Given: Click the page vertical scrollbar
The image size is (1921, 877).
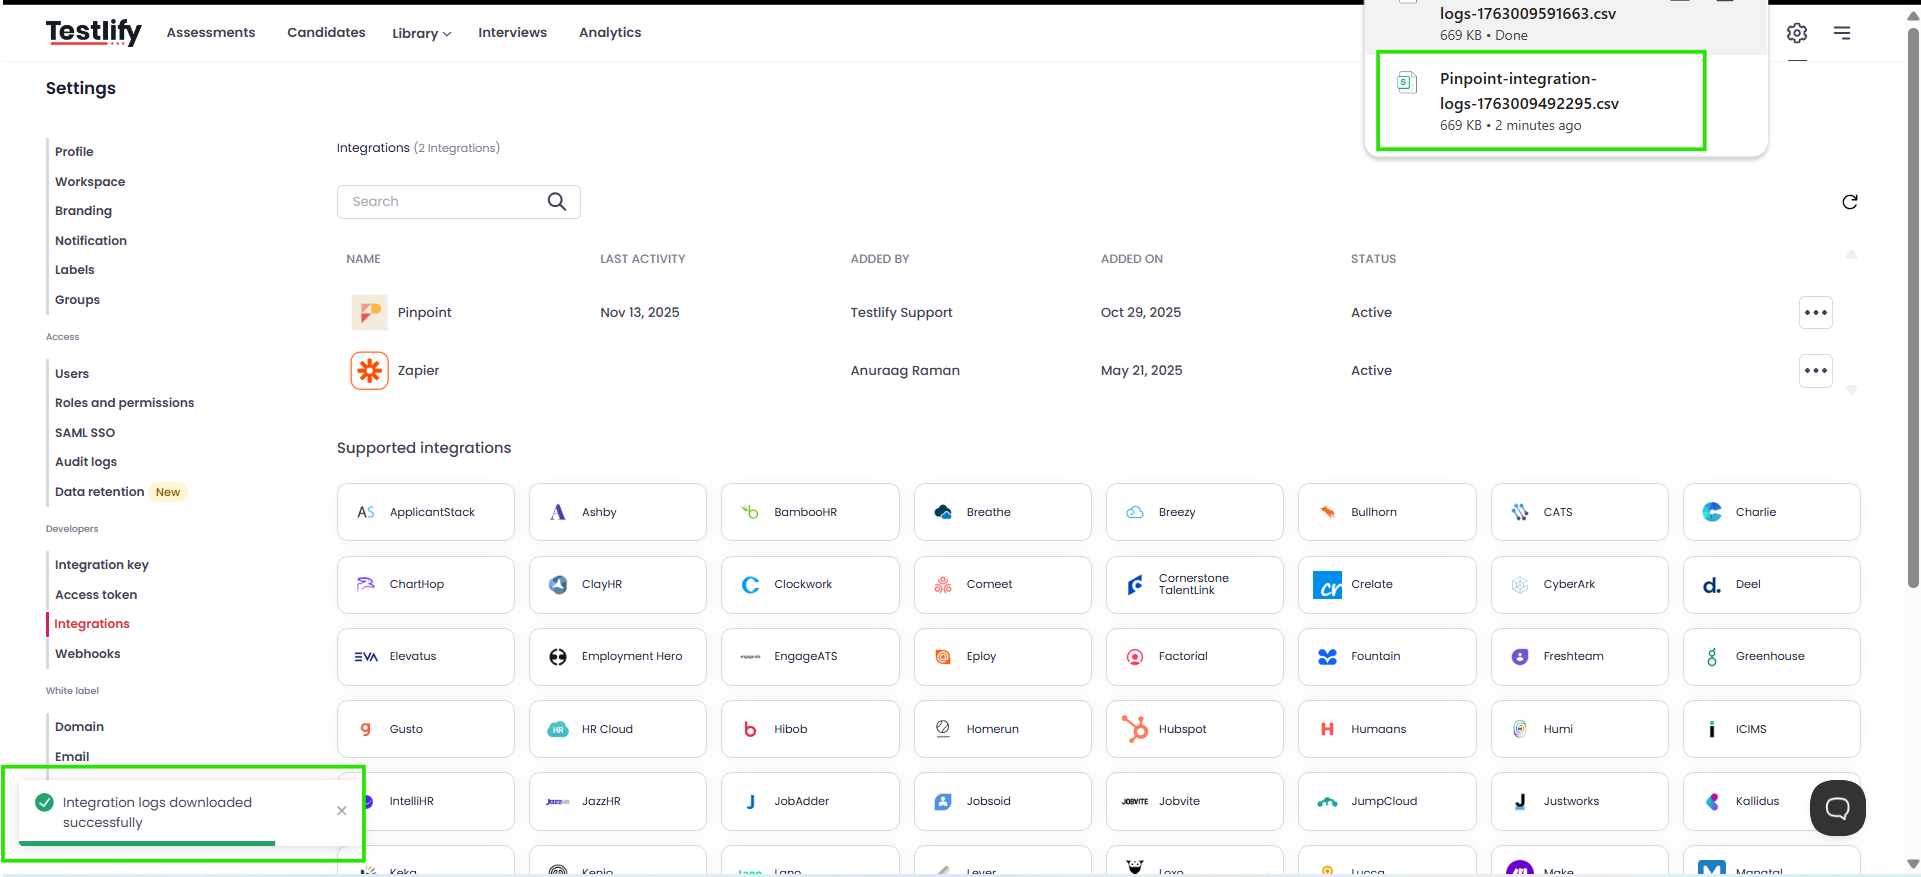Looking at the screenshot, I should (1913, 310).
